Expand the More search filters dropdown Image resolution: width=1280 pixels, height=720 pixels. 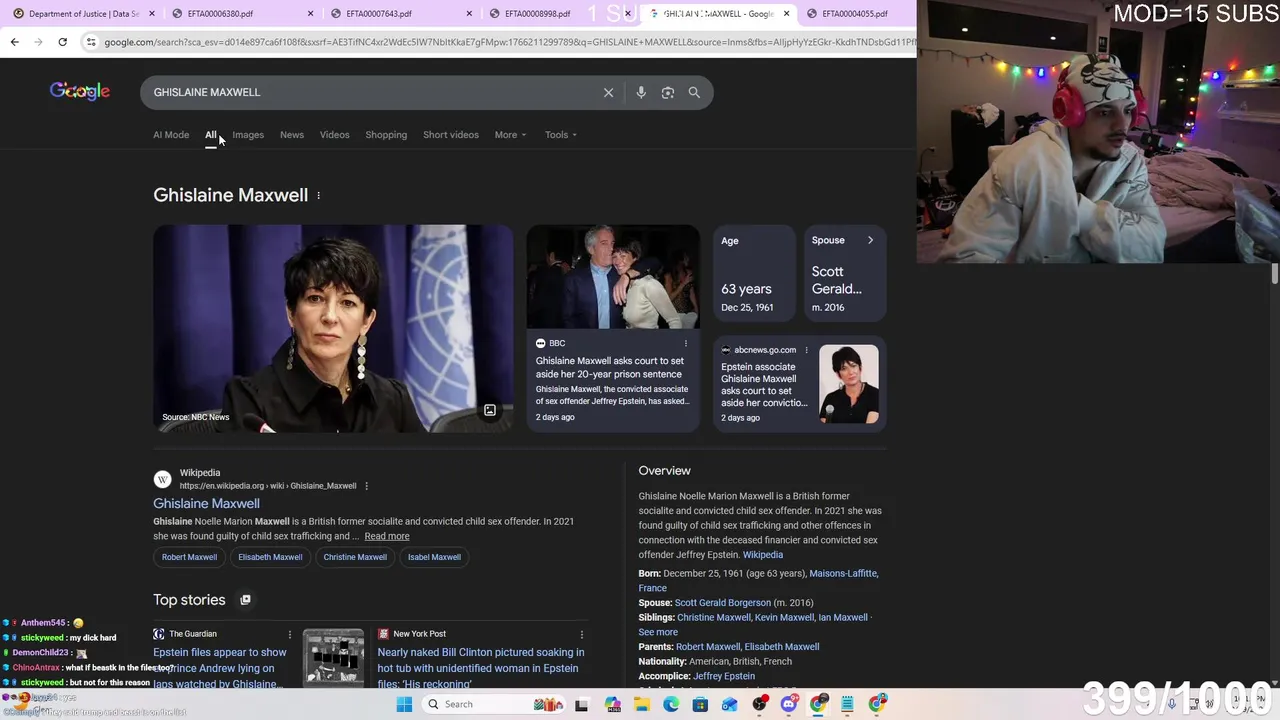tap(510, 135)
